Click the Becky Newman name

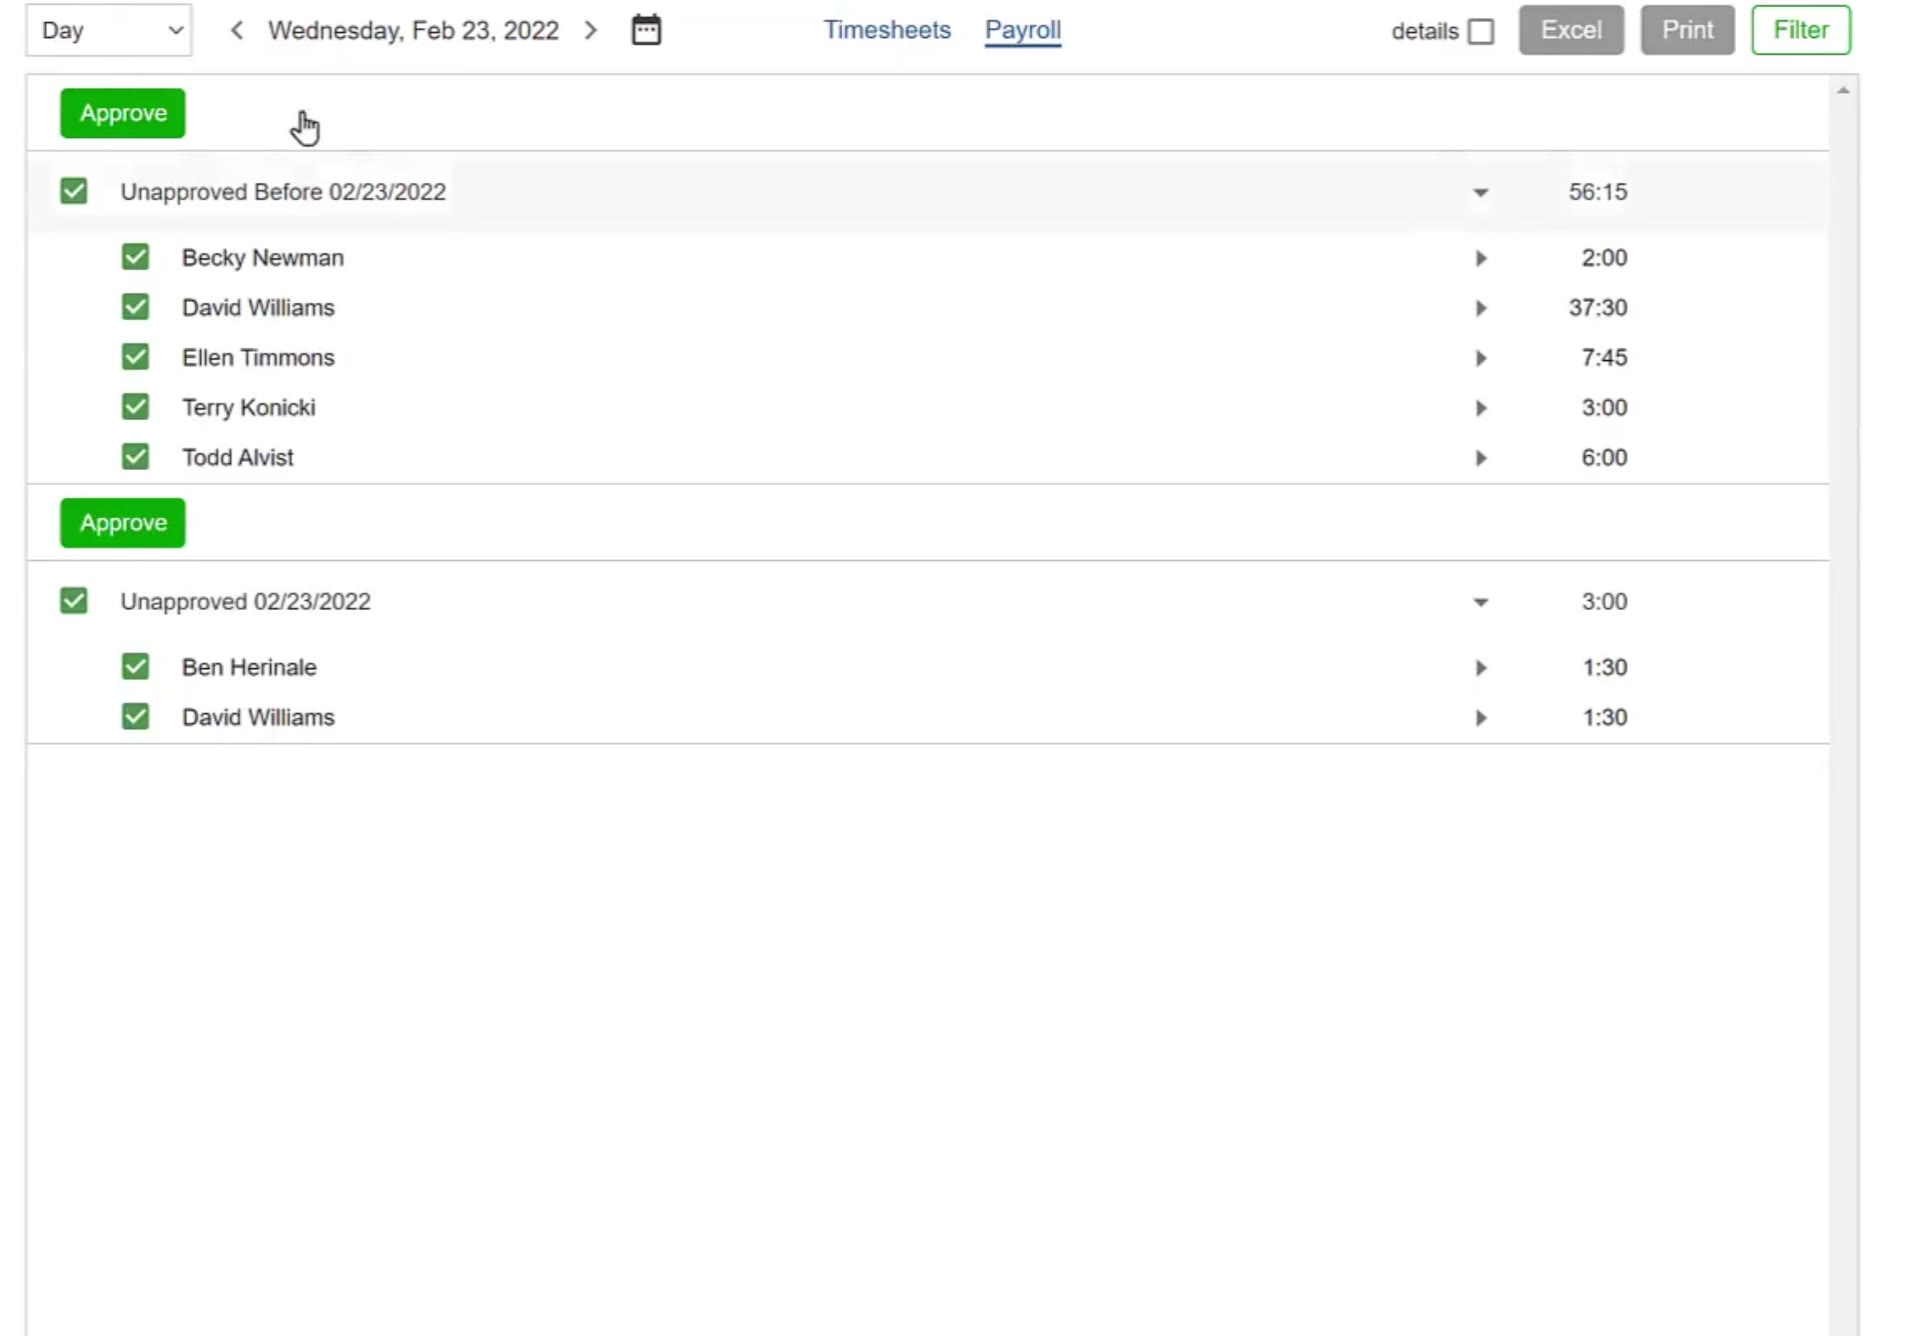[262, 258]
